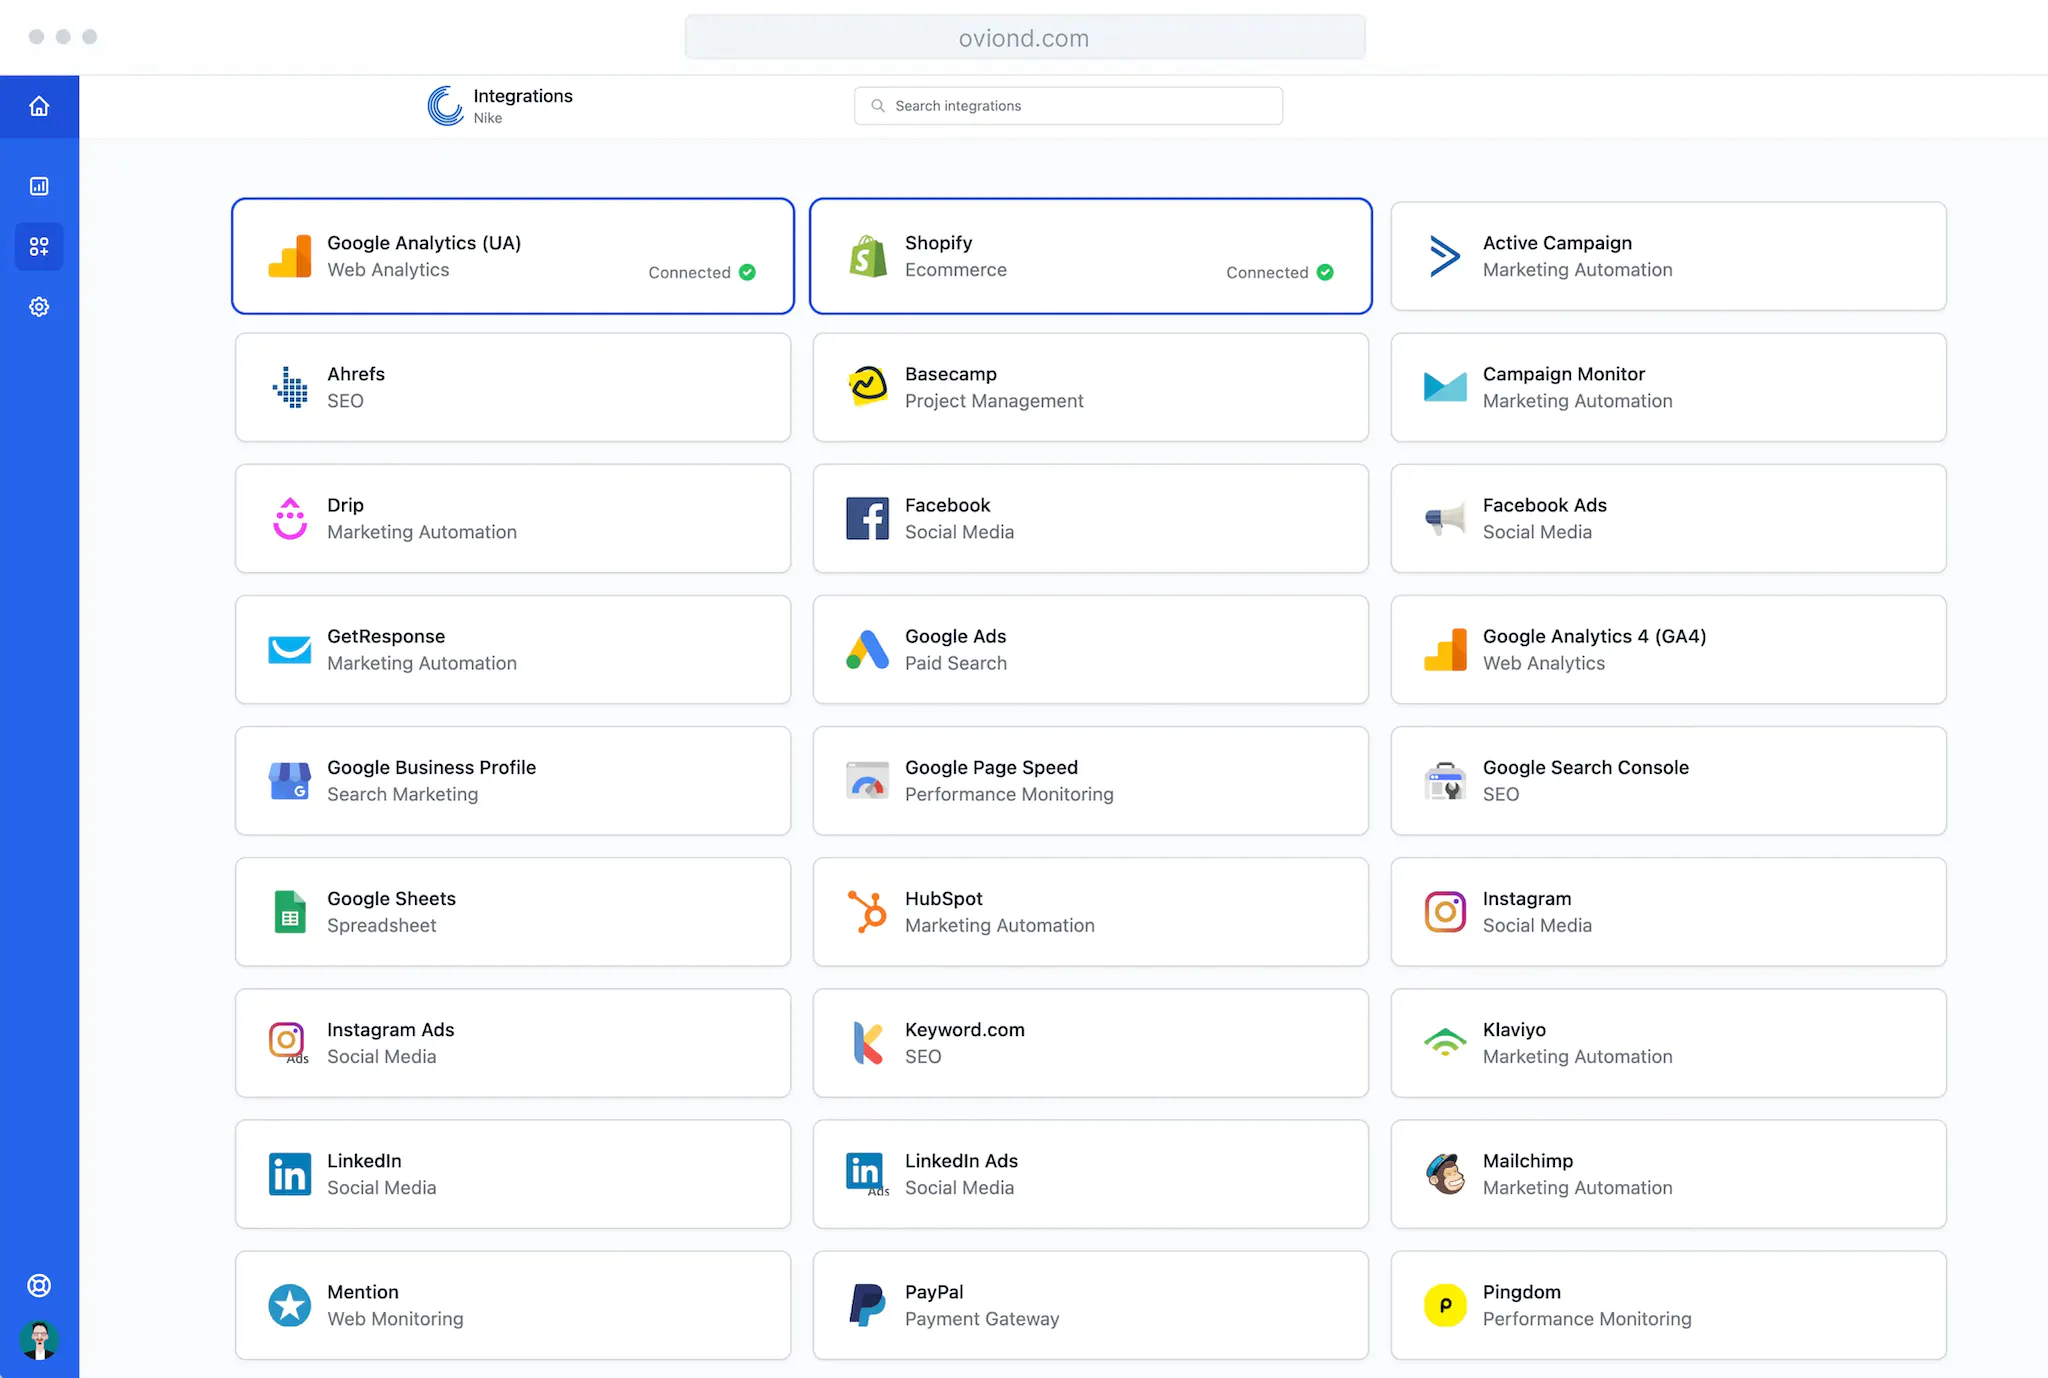Open the PayPal Payment Gateway card
The image size is (2048, 1378).
[x=1090, y=1305]
